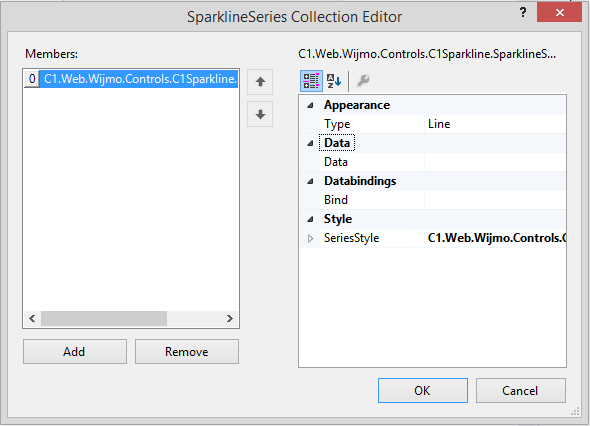Collapse the Databindings category
The height and width of the screenshot is (426, 590).
(310, 181)
